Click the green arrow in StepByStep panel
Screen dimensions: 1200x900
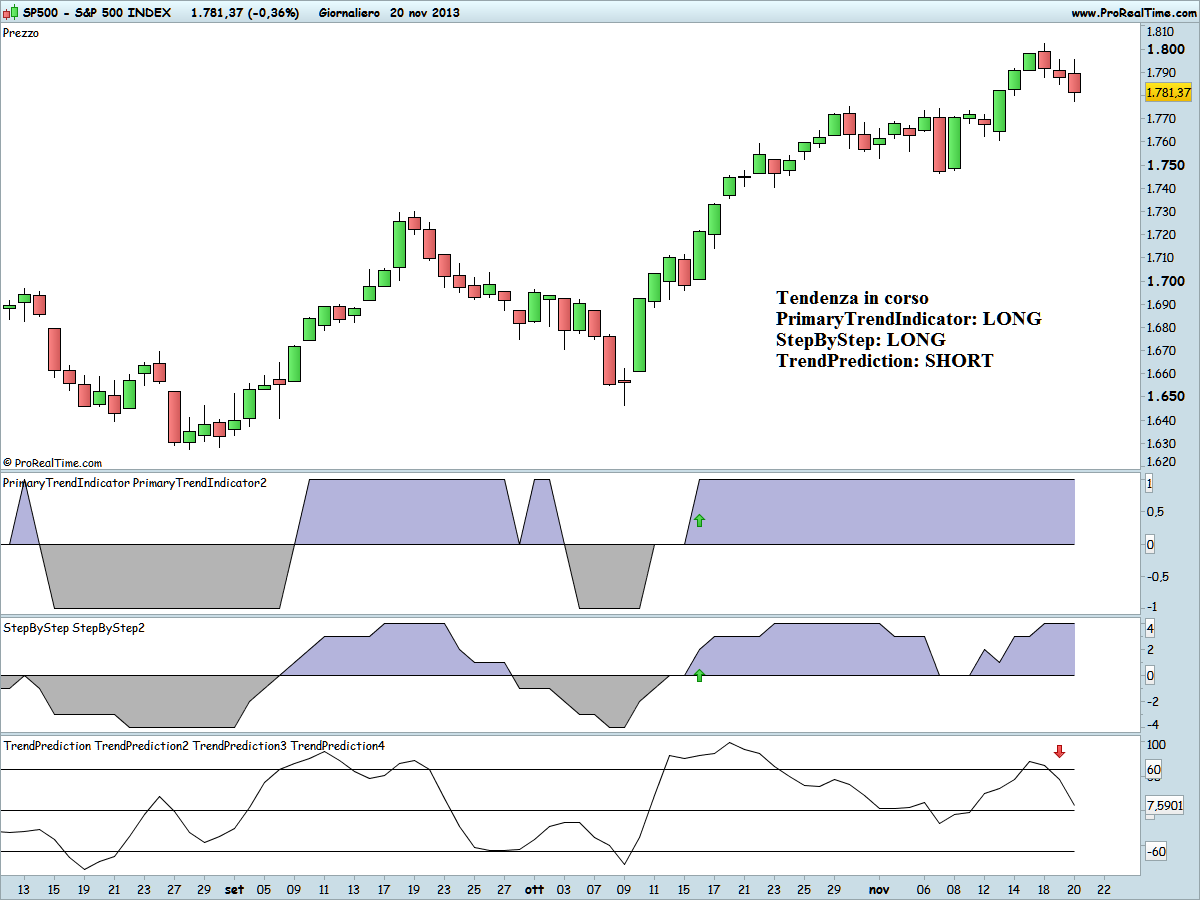(x=700, y=675)
